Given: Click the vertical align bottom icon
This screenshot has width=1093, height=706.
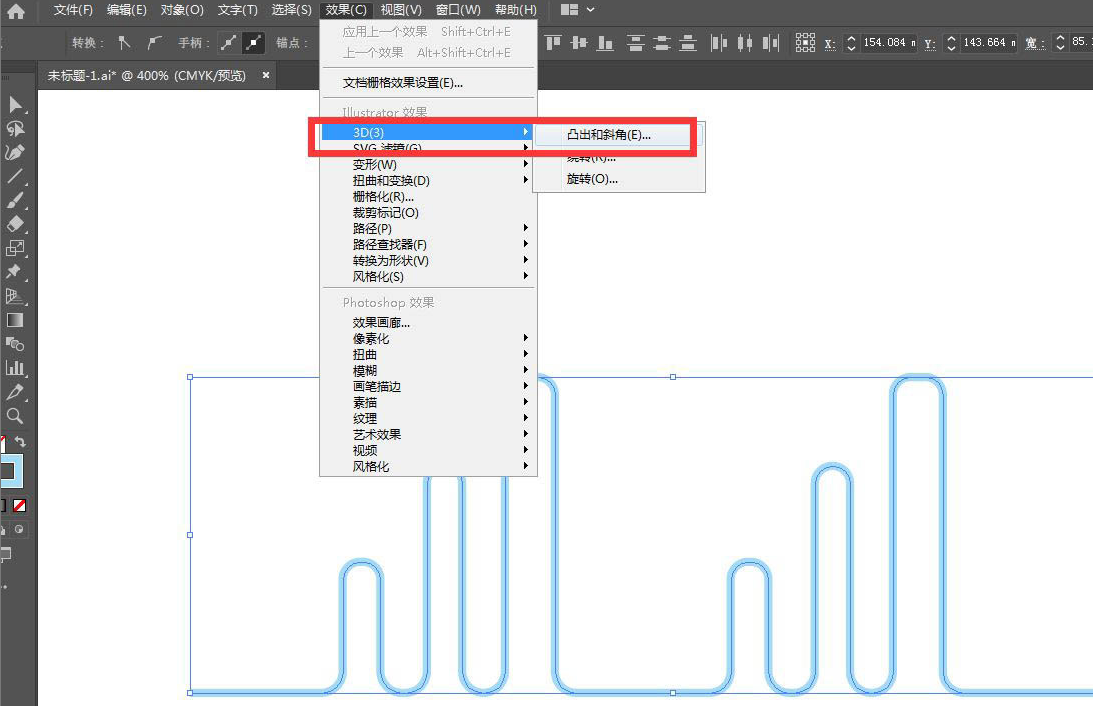Looking at the screenshot, I should click(605, 43).
